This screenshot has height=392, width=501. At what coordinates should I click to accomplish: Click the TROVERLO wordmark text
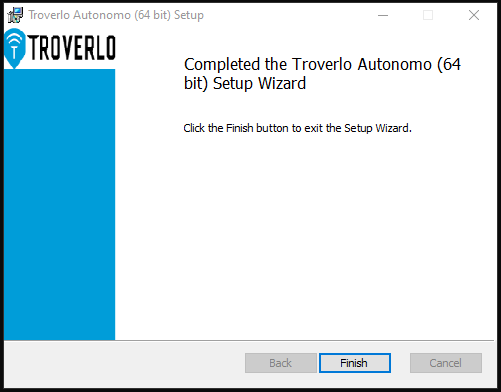[72, 48]
